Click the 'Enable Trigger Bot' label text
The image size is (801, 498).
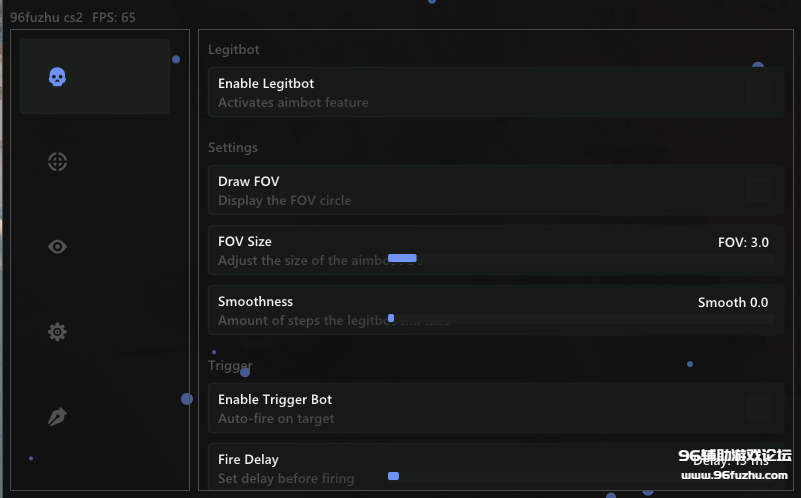[x=275, y=400]
